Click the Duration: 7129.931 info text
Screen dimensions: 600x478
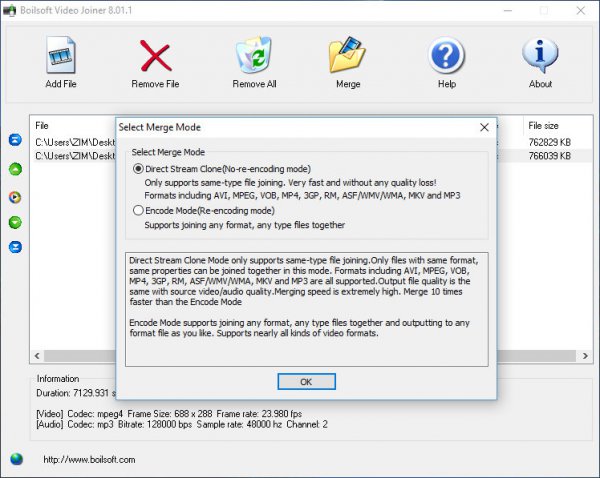(75, 393)
